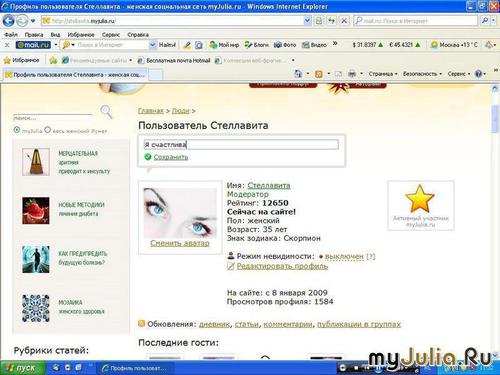Open the Безопасность dropdown menu
The width and height of the screenshot is (500, 375).
point(422,74)
